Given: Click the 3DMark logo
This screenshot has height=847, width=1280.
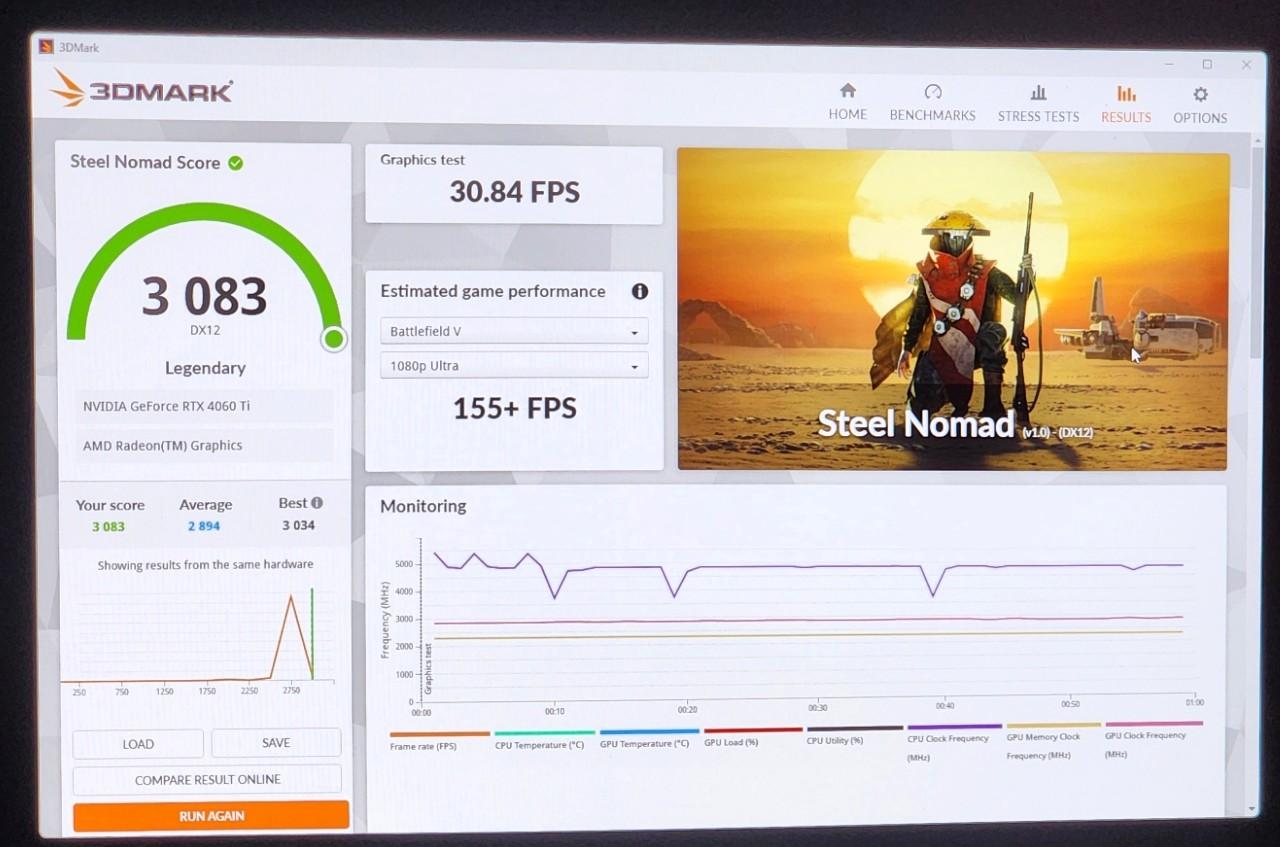Looking at the screenshot, I should click(141, 90).
